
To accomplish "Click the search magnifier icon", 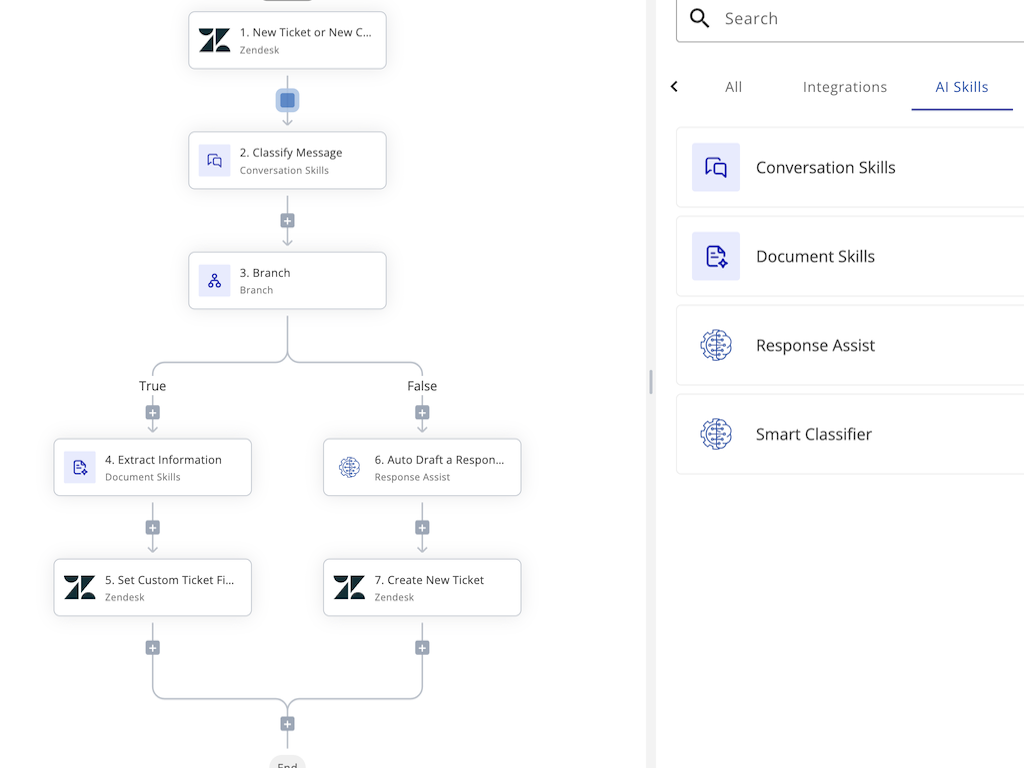I will tap(699, 18).
